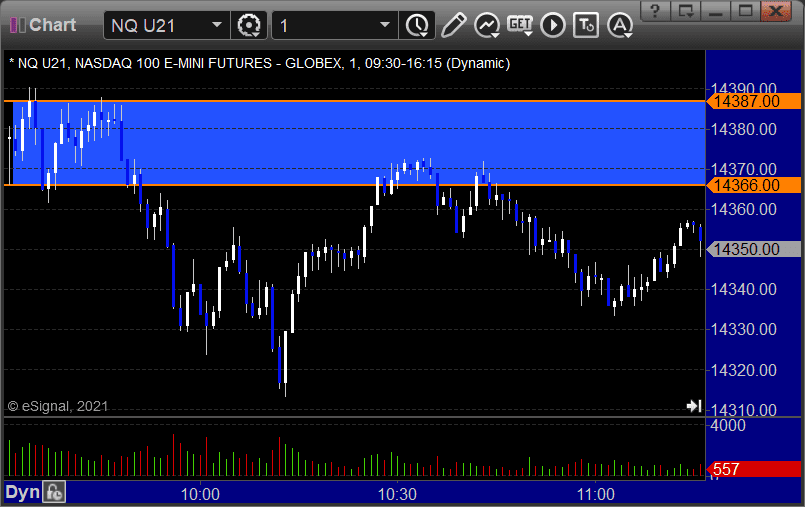Click the red 557 volume label
The image size is (805, 507).
tap(753, 469)
